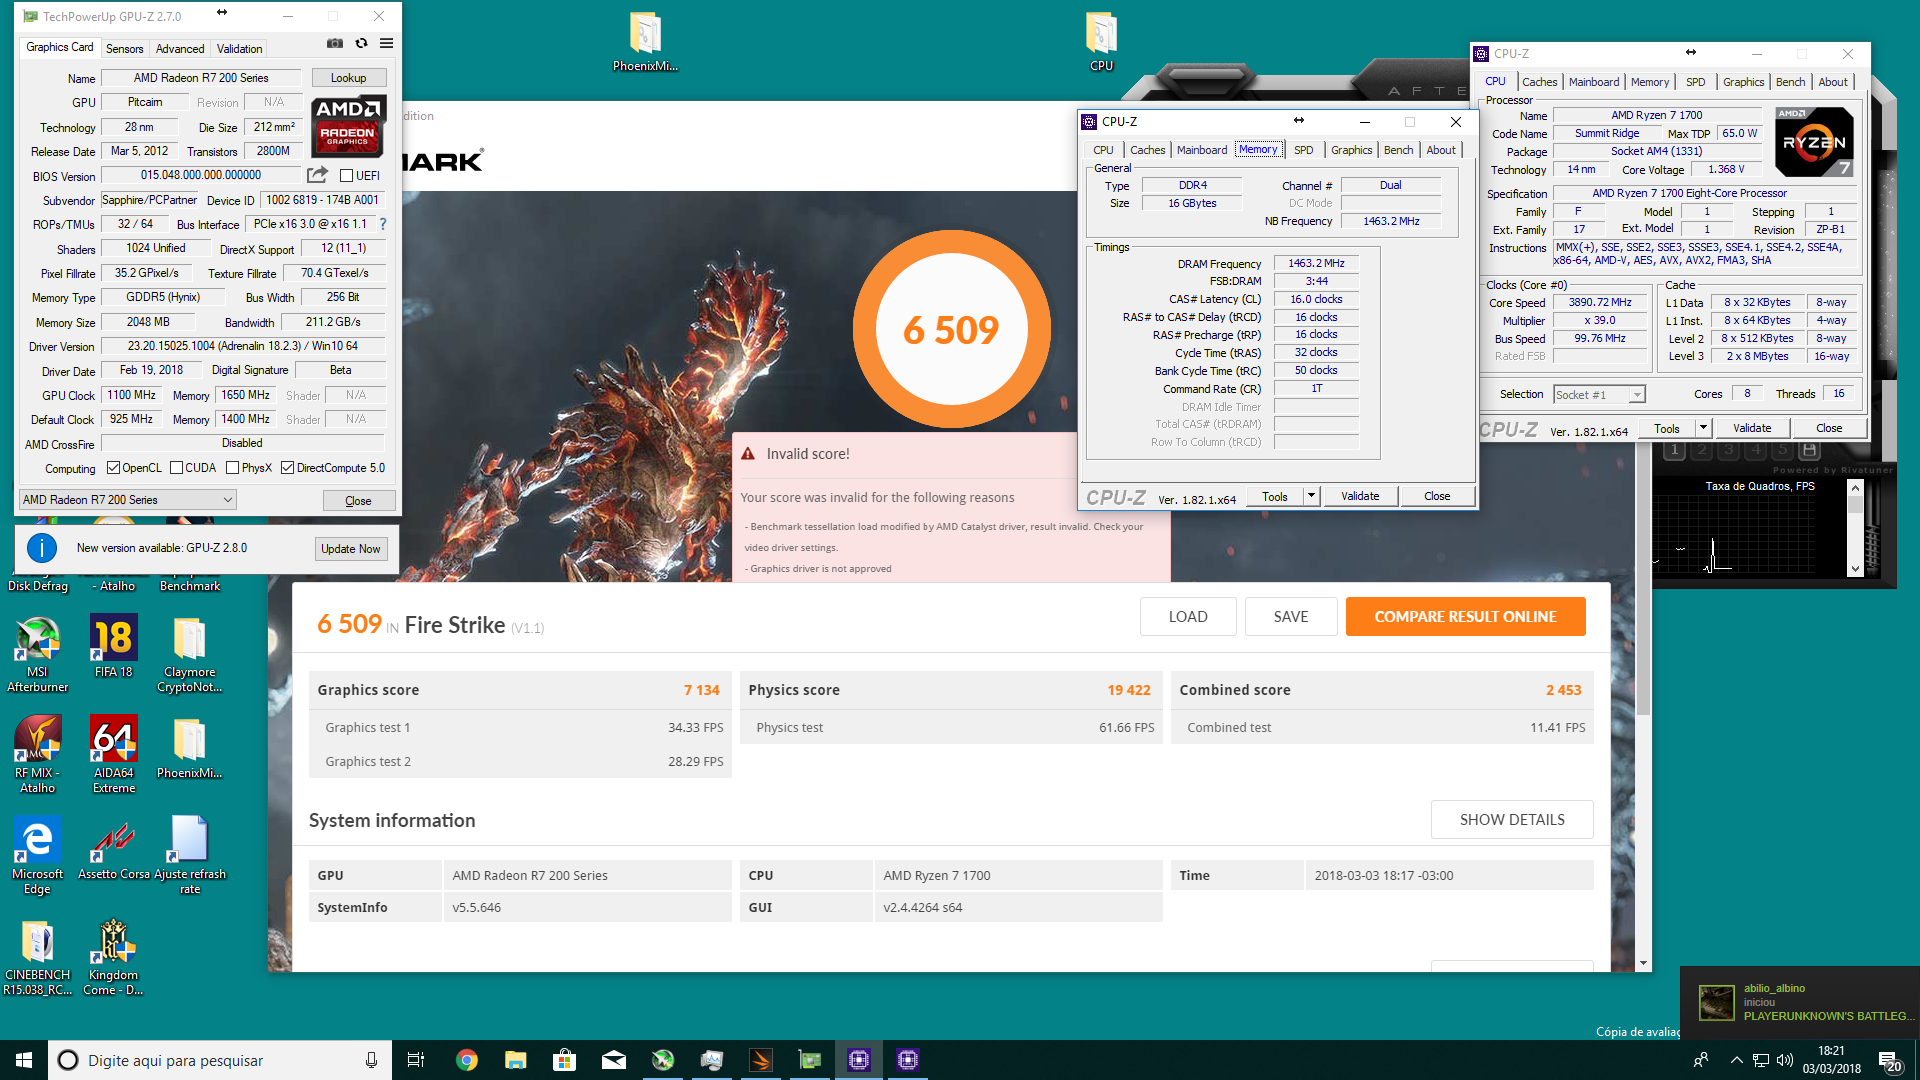Select the Microsoft Edge desktop icon
The width and height of the screenshot is (1920, 1080).
(x=38, y=856)
